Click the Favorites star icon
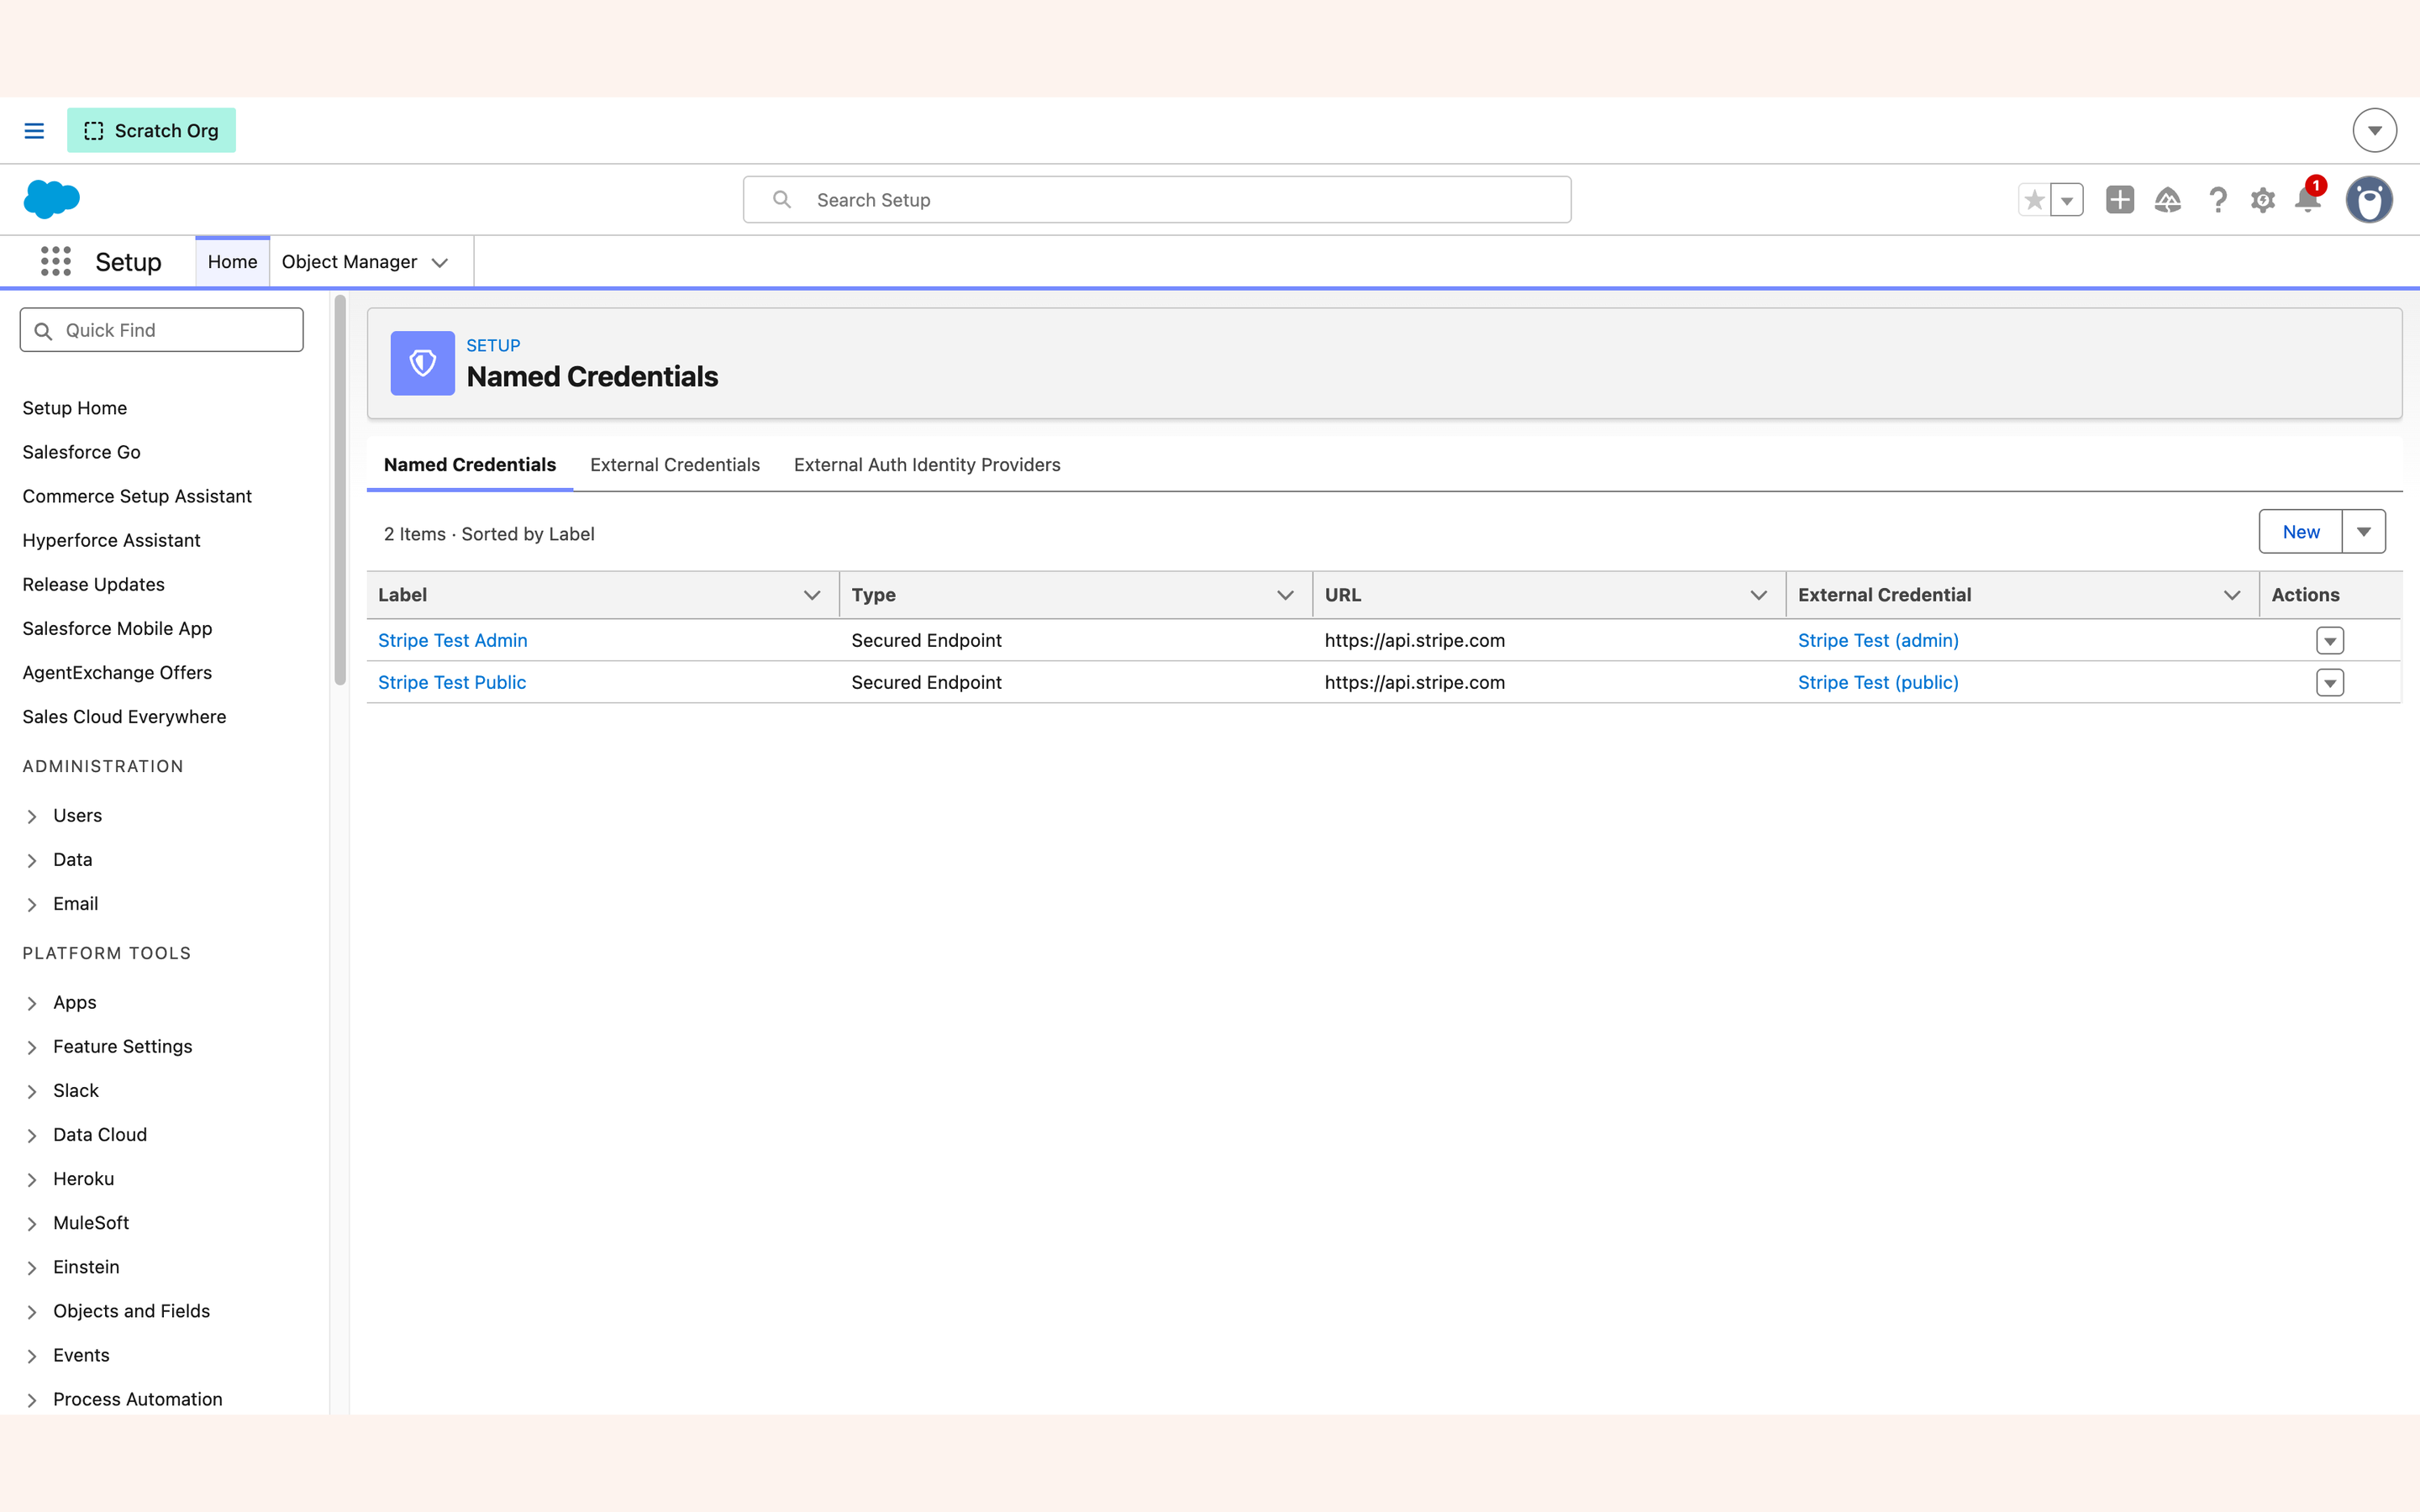 pos(2034,200)
